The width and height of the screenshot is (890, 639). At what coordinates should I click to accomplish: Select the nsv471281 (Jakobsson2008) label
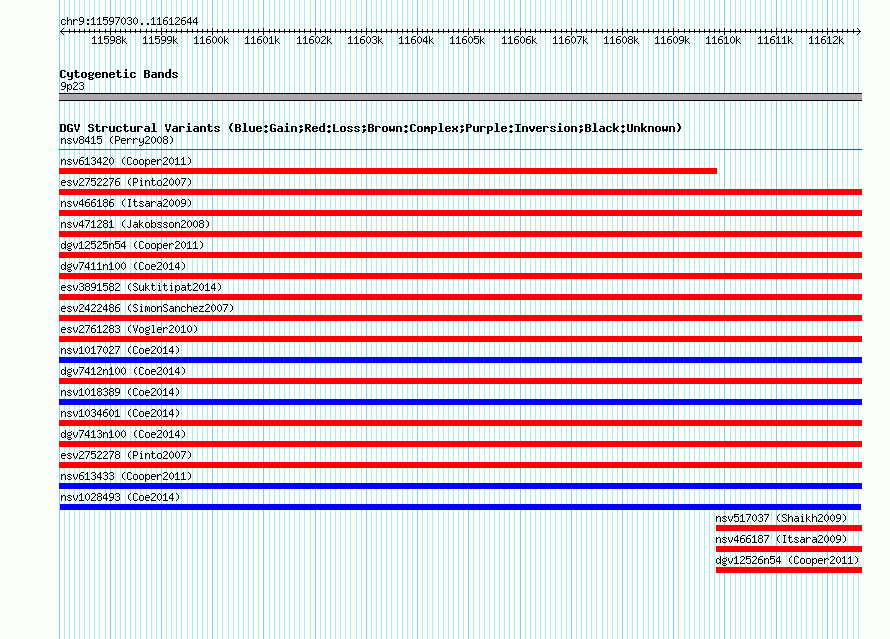point(135,224)
